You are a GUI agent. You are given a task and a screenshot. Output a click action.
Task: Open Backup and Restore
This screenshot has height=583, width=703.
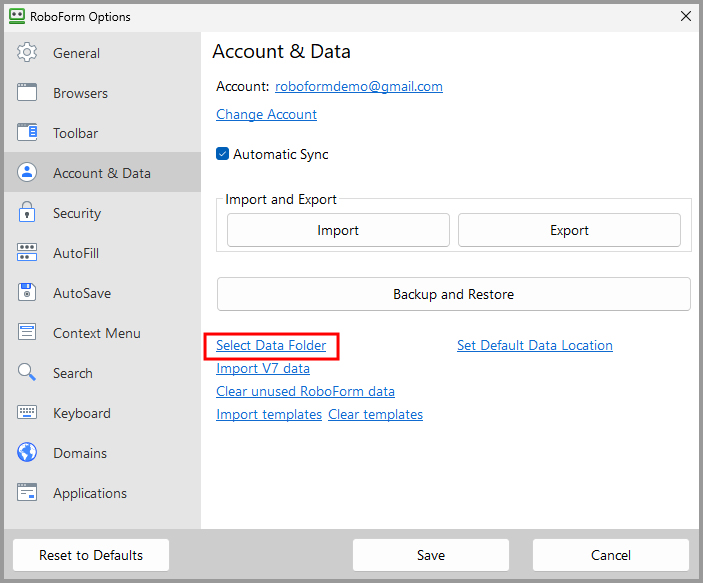pos(454,294)
